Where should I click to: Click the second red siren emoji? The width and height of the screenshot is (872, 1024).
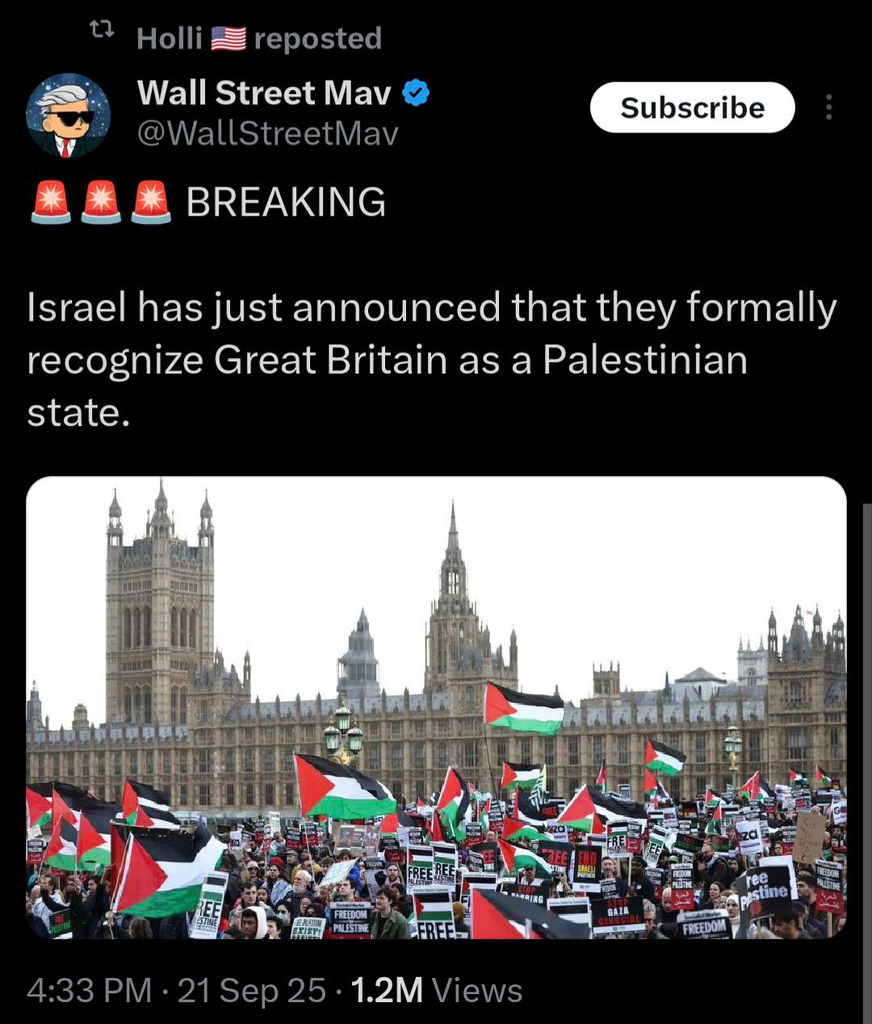click(x=101, y=203)
